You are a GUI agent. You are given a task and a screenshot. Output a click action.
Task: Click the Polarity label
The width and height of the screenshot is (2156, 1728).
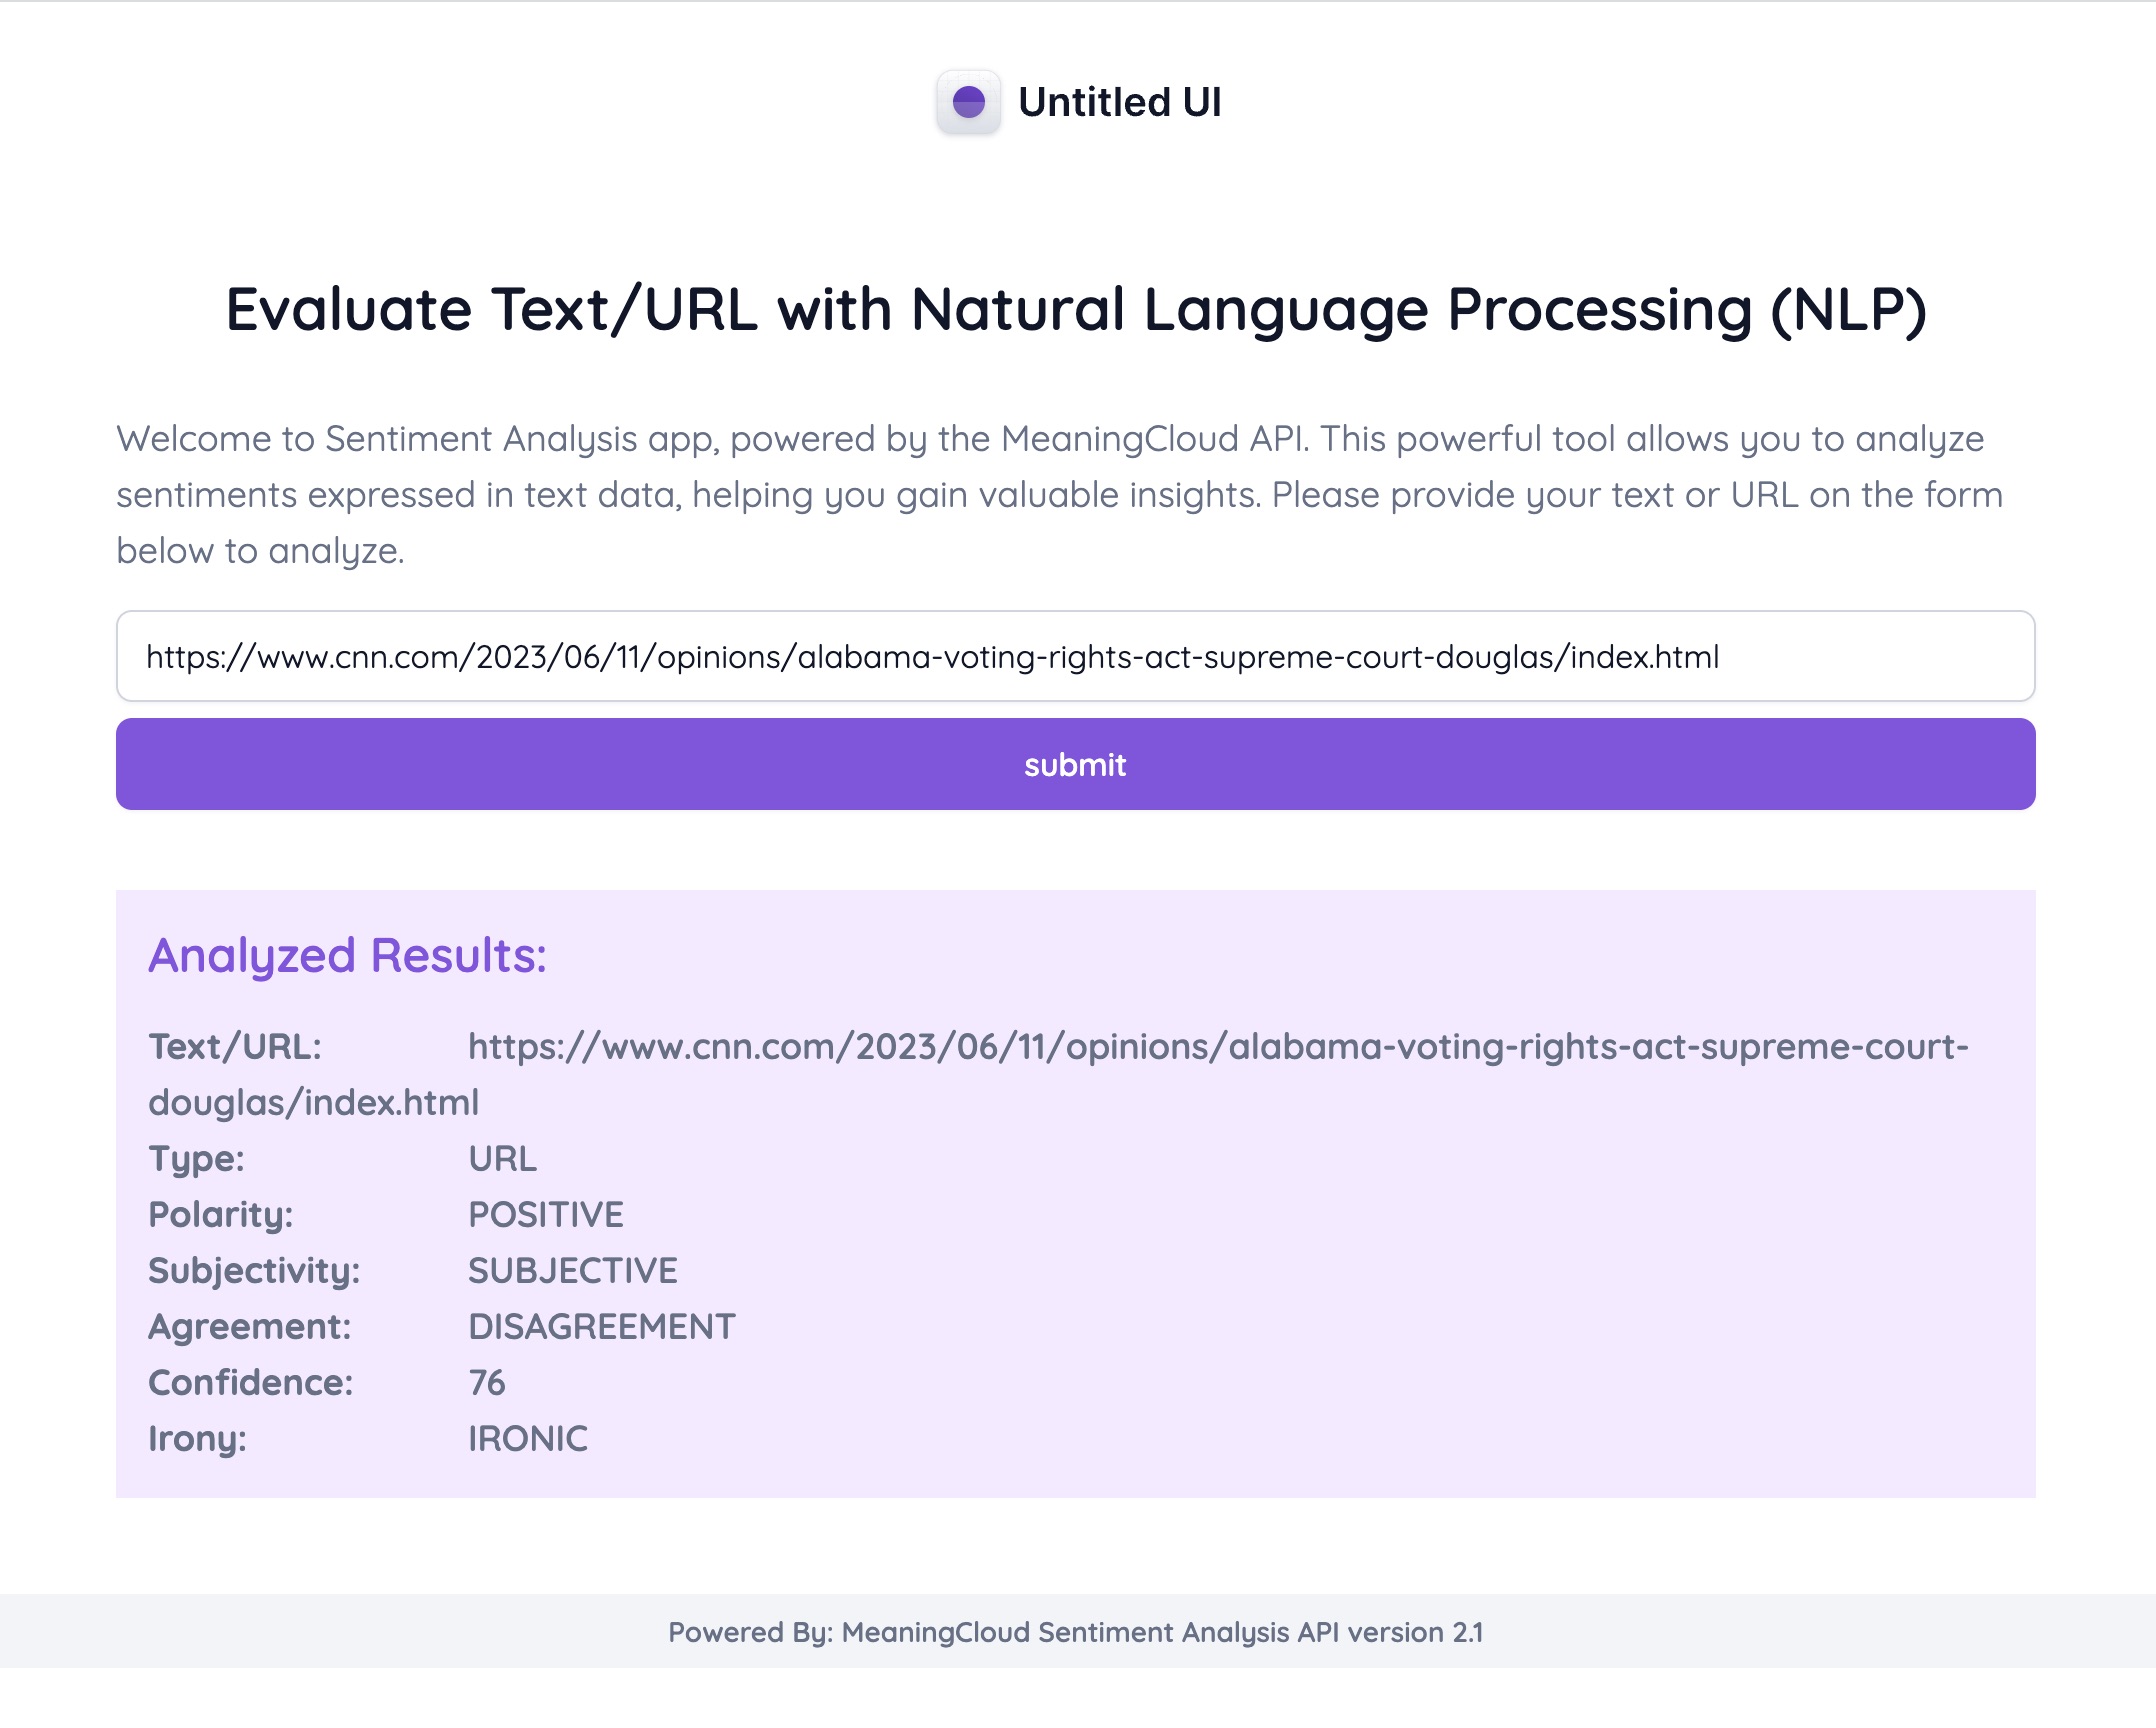[x=221, y=1214]
